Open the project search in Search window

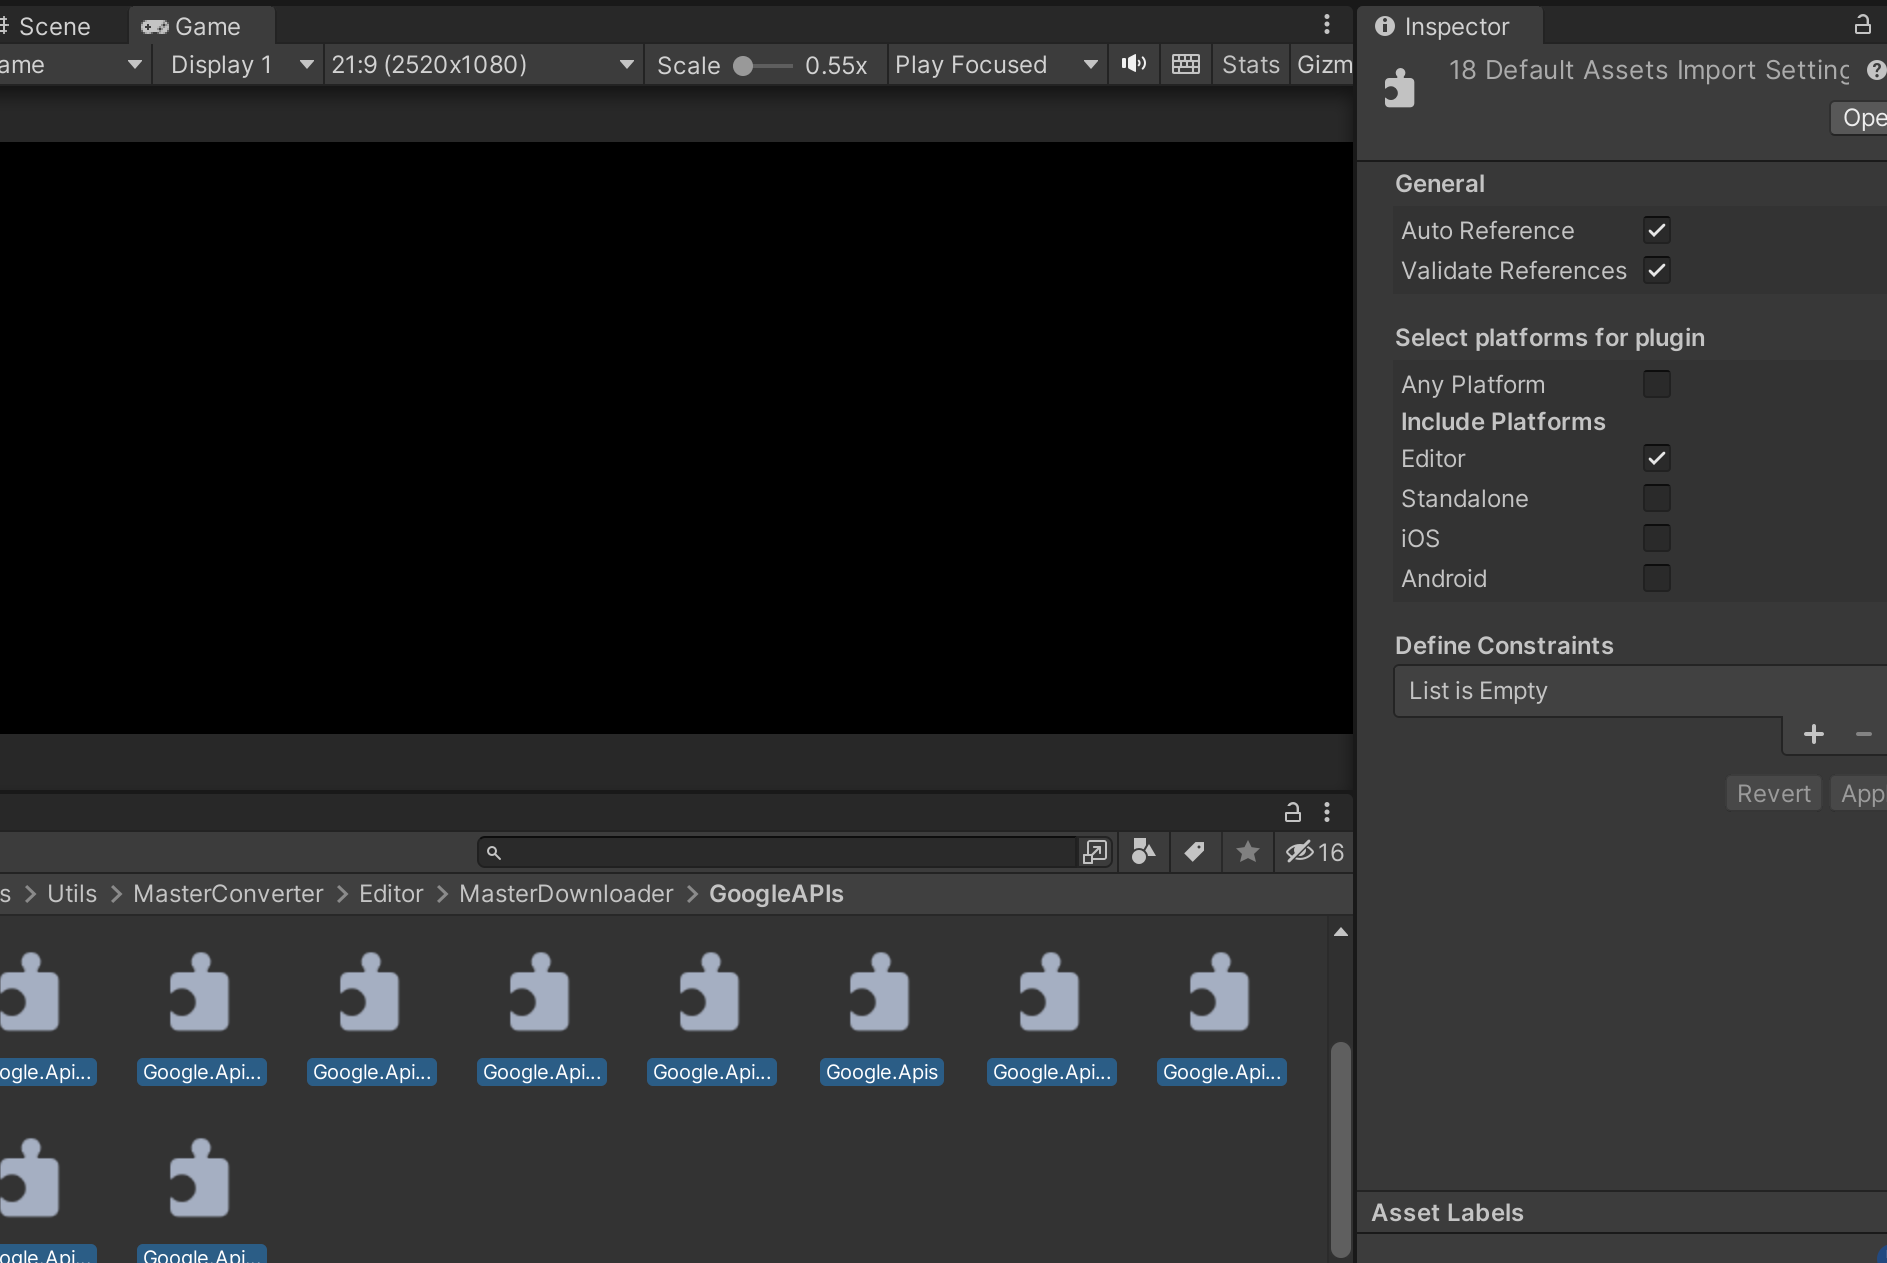(x=1095, y=852)
